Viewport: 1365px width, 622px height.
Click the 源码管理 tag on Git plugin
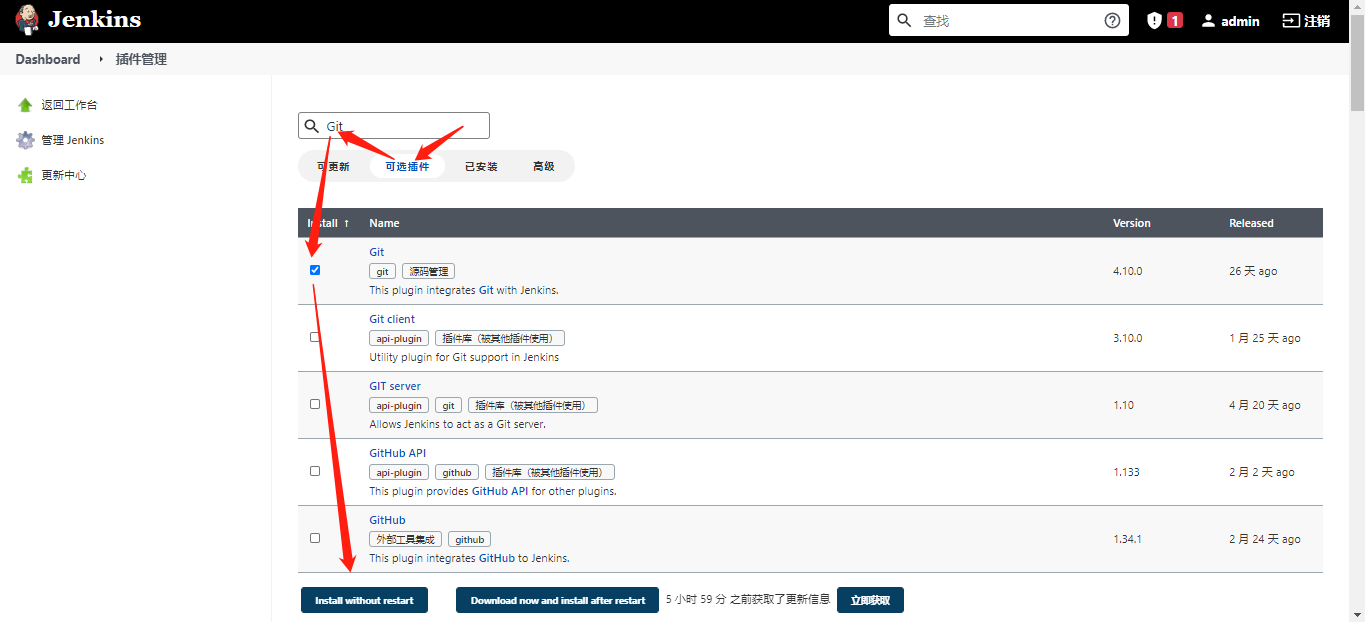click(x=428, y=271)
